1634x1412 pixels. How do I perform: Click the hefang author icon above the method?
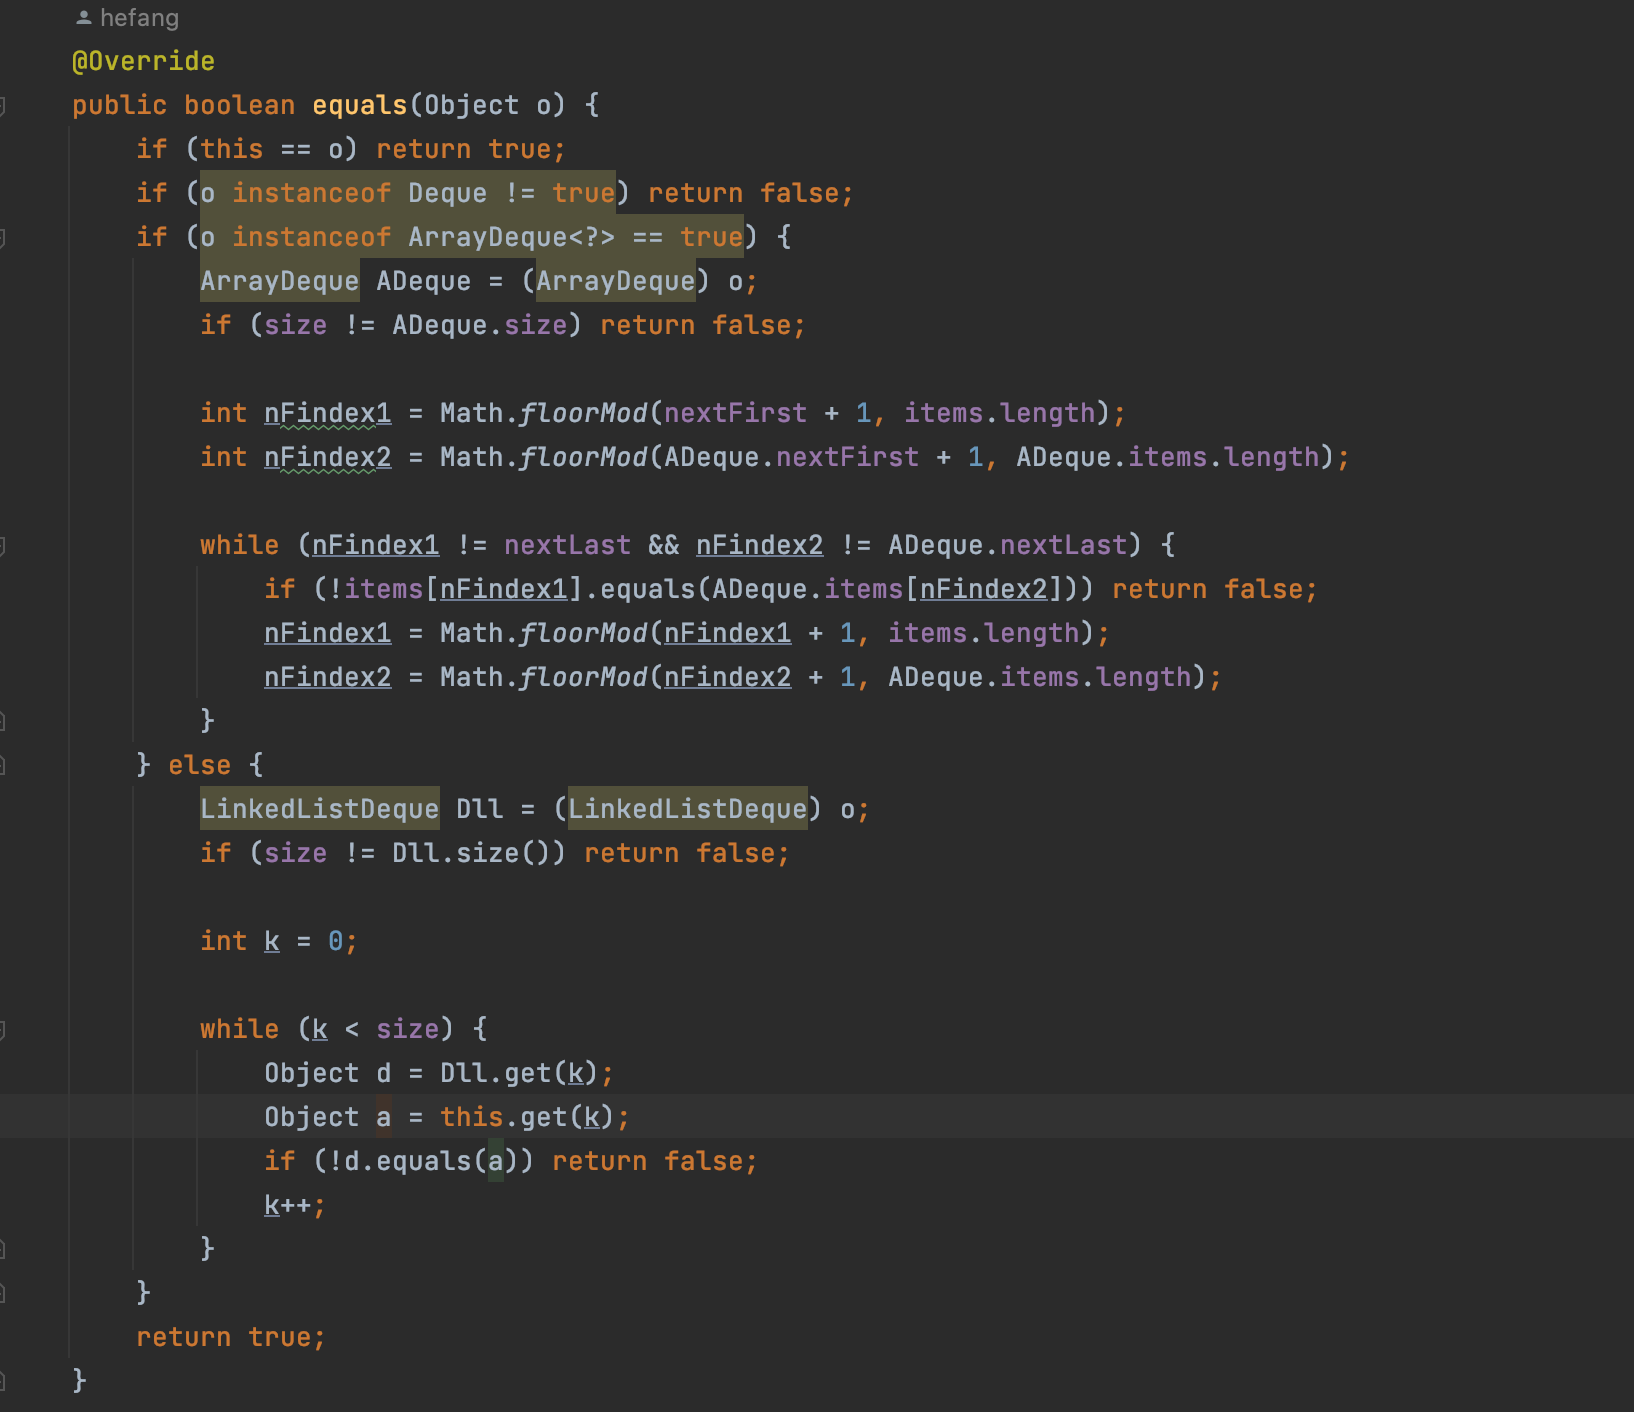84,18
